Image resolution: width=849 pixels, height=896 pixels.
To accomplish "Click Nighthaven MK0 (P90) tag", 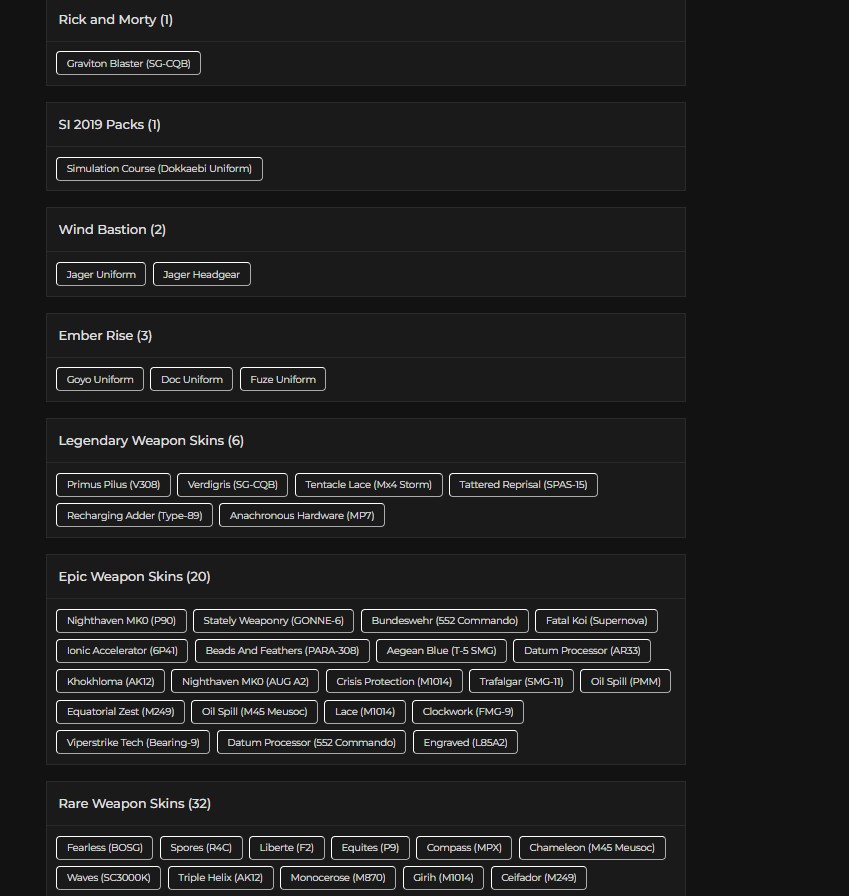I will click(122, 621).
